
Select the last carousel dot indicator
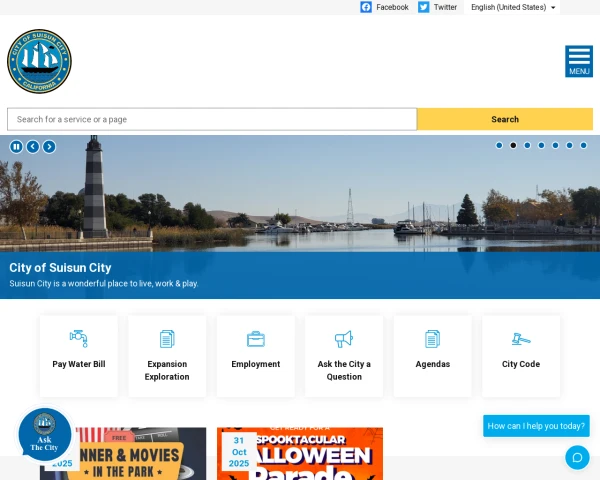tap(584, 145)
